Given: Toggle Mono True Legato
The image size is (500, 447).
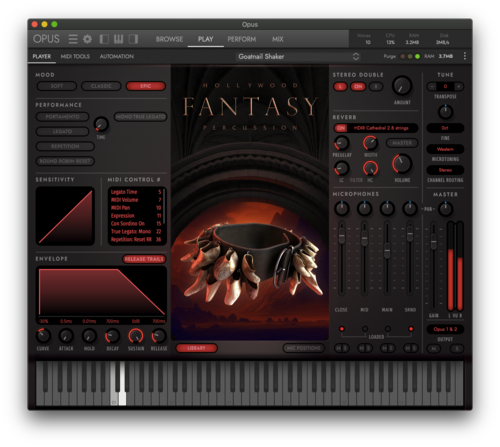Looking at the screenshot, I should (140, 117).
